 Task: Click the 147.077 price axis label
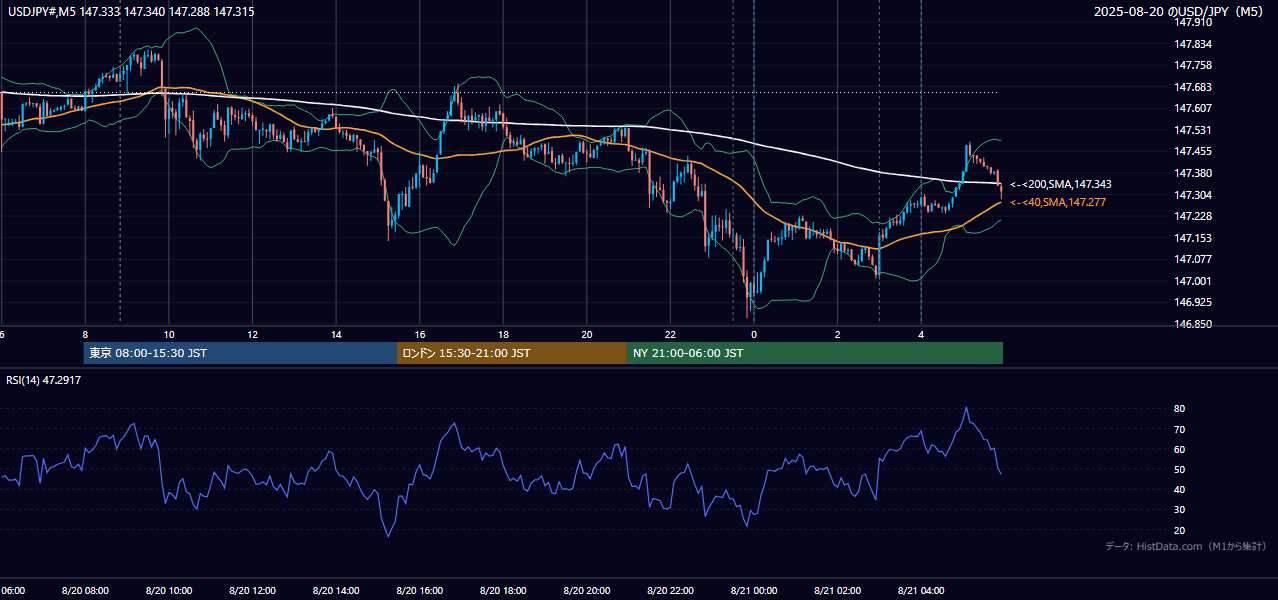(1194, 259)
